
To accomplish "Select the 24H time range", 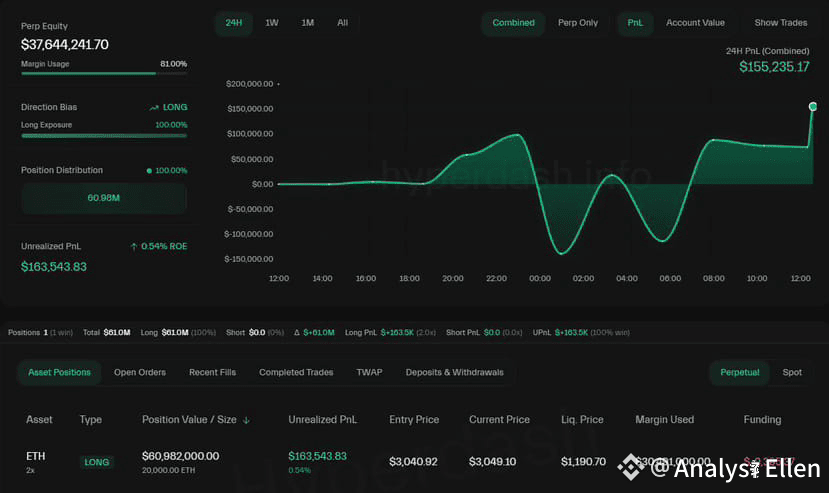I will click(234, 23).
